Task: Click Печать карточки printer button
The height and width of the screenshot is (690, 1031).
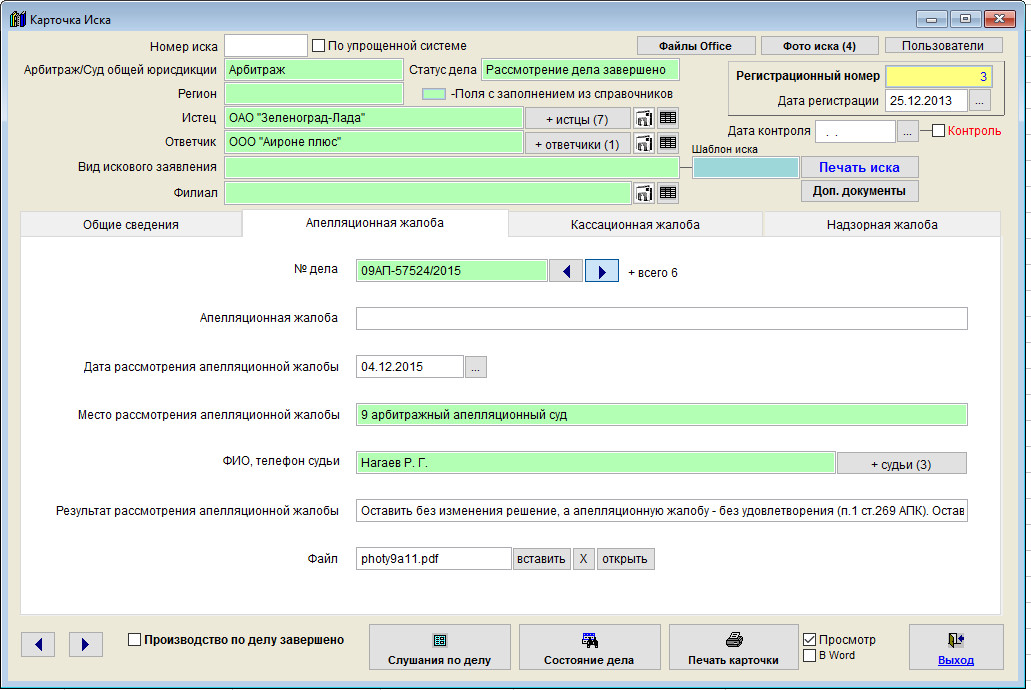Action: 733,648
